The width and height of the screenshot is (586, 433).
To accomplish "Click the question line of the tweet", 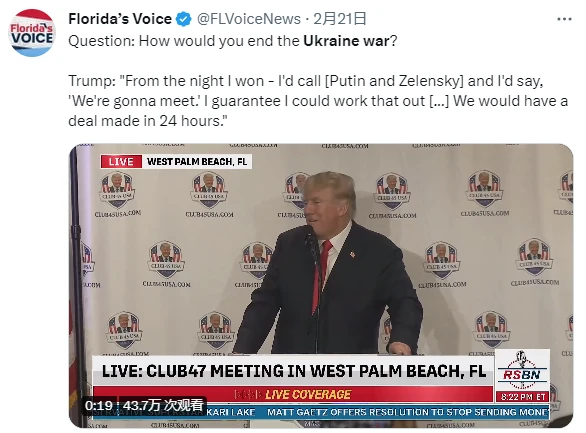I will [x=232, y=41].
